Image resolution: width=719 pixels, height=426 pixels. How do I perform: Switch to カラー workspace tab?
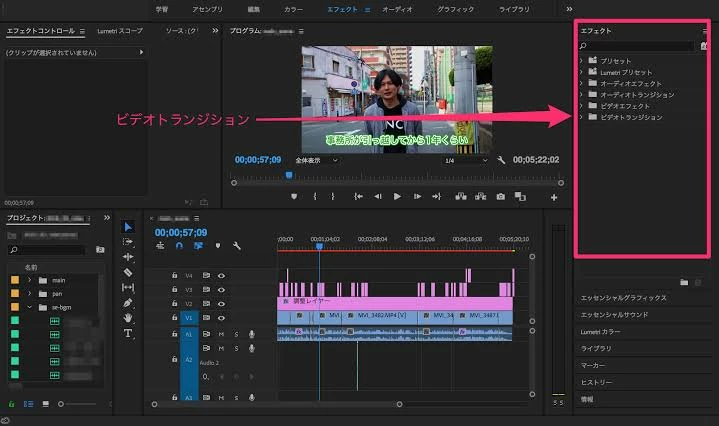(x=293, y=9)
